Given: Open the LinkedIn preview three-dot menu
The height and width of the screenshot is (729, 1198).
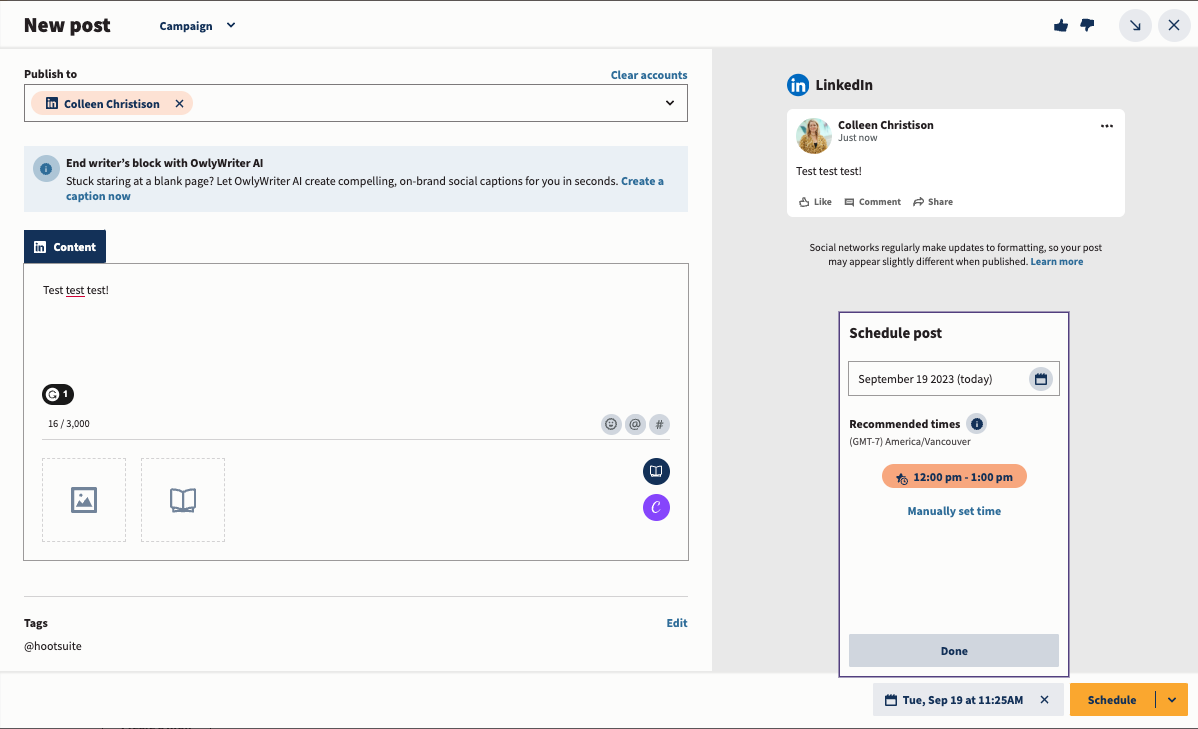Looking at the screenshot, I should coord(1107,126).
